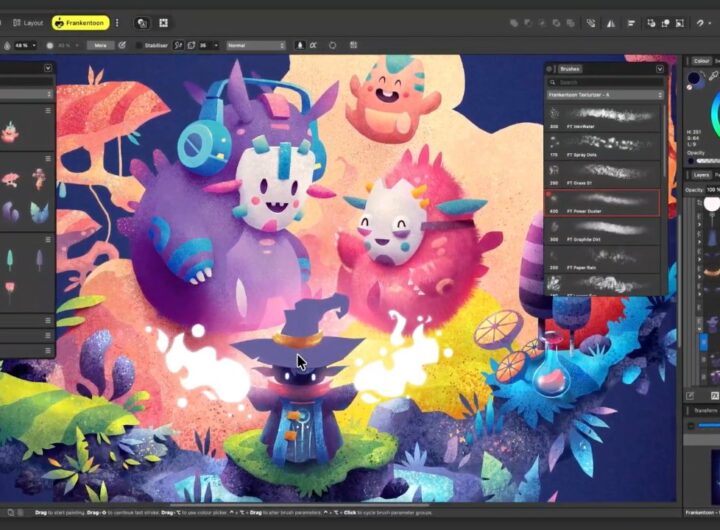Image resolution: width=720 pixels, height=530 pixels.
Task: Click the layer Opacity 100 % field
Action: coord(712,190)
